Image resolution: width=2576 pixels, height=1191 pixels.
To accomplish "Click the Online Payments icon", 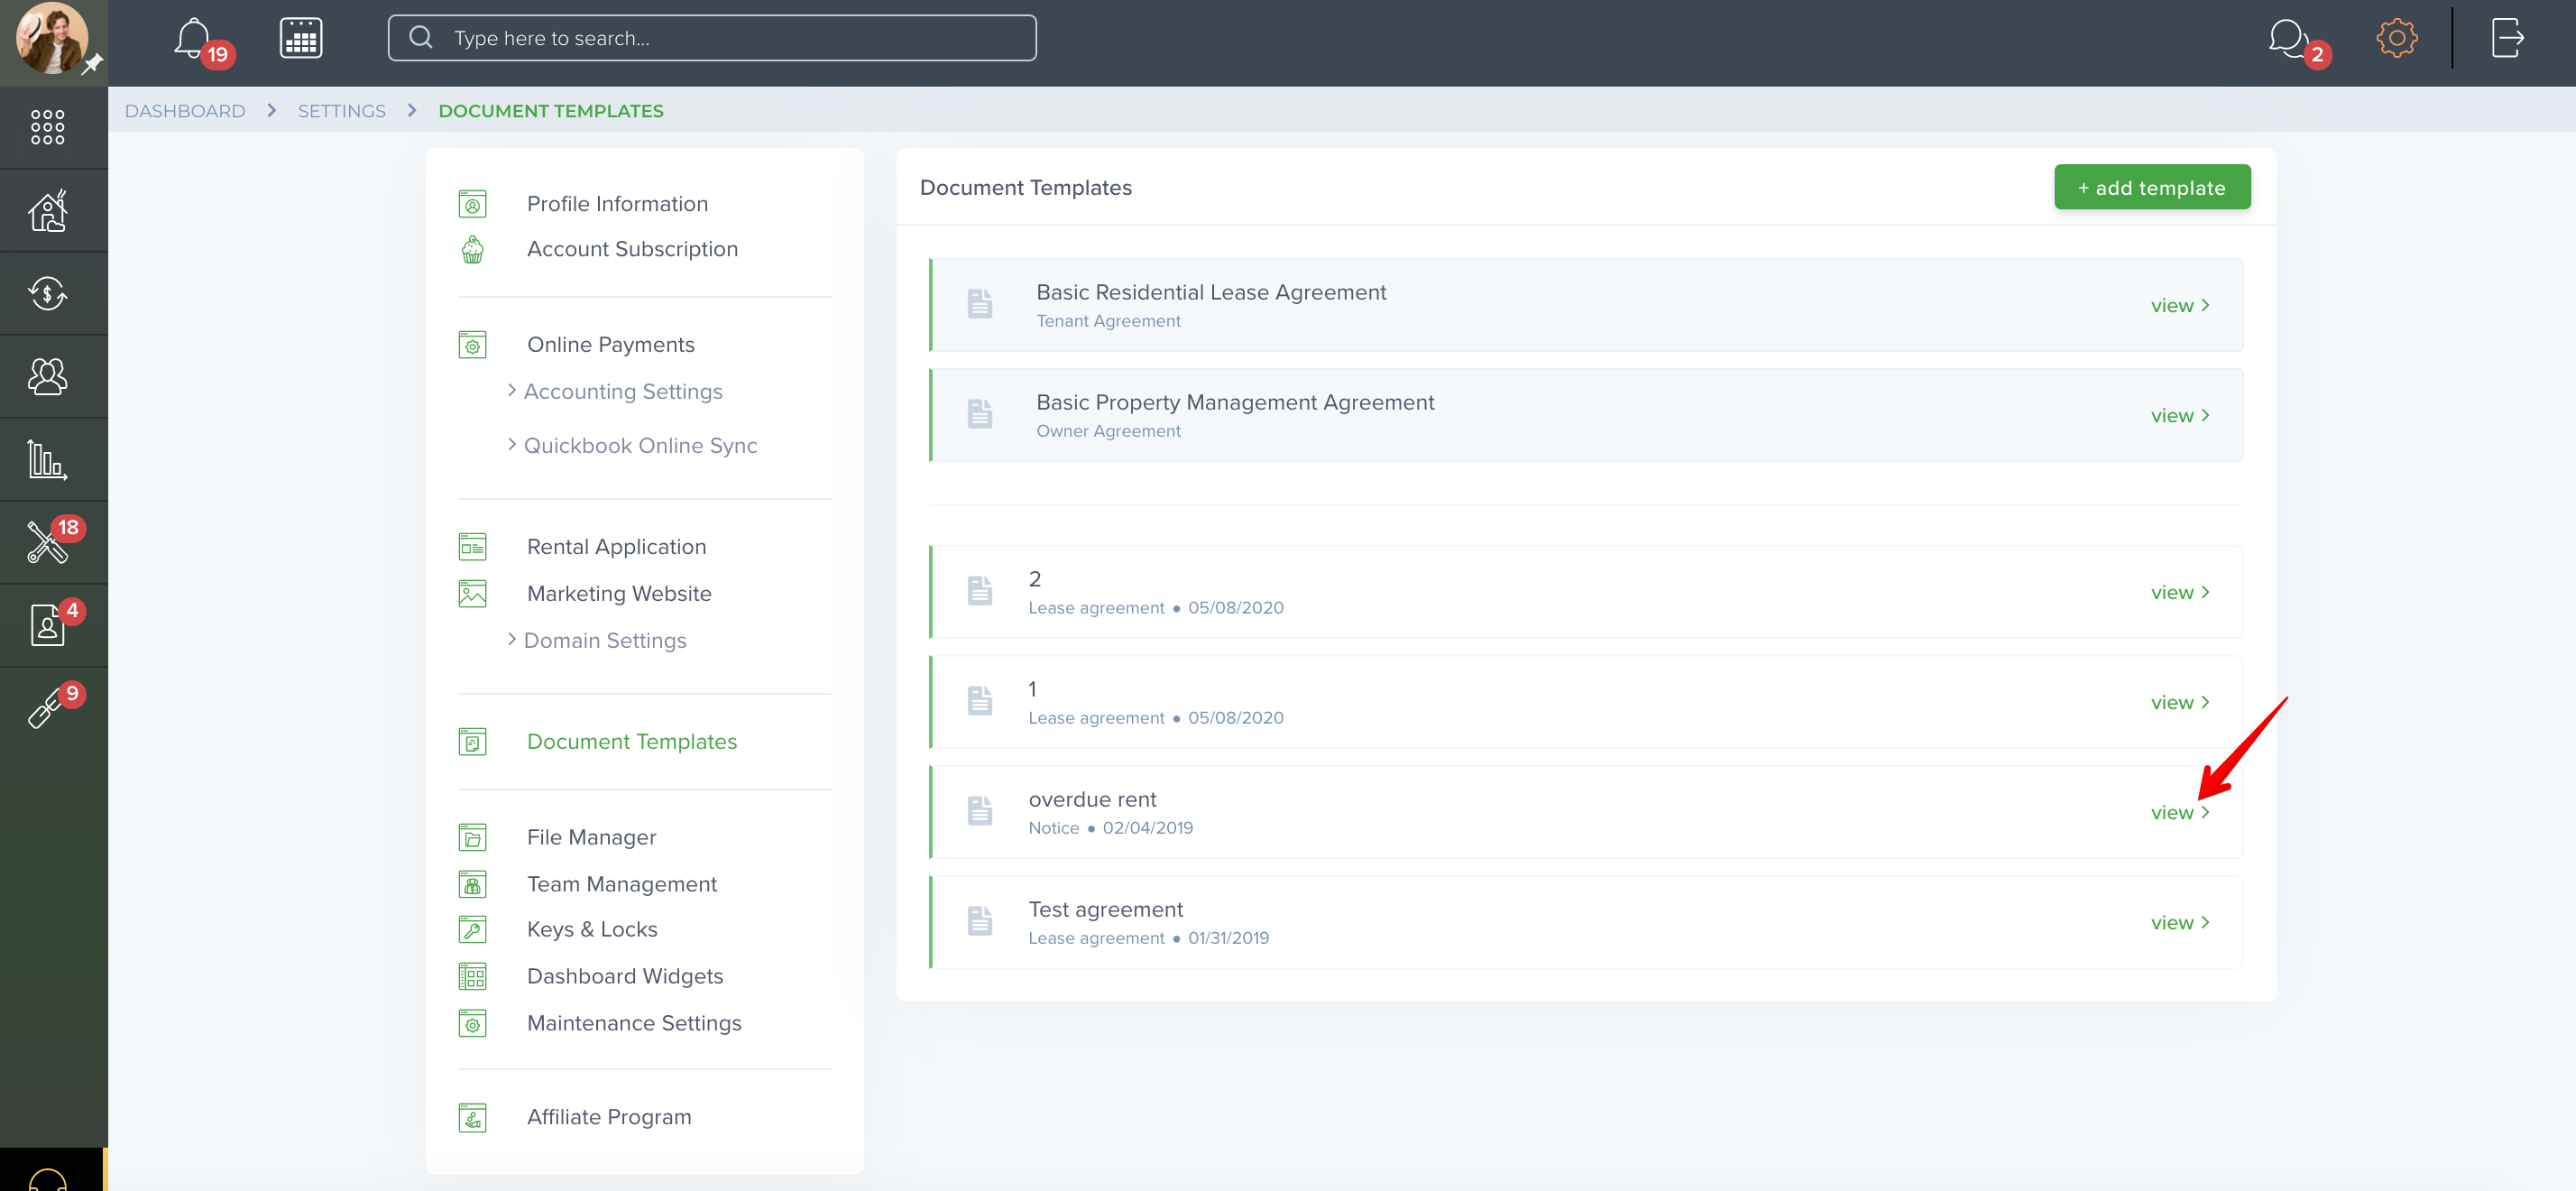I will (472, 345).
